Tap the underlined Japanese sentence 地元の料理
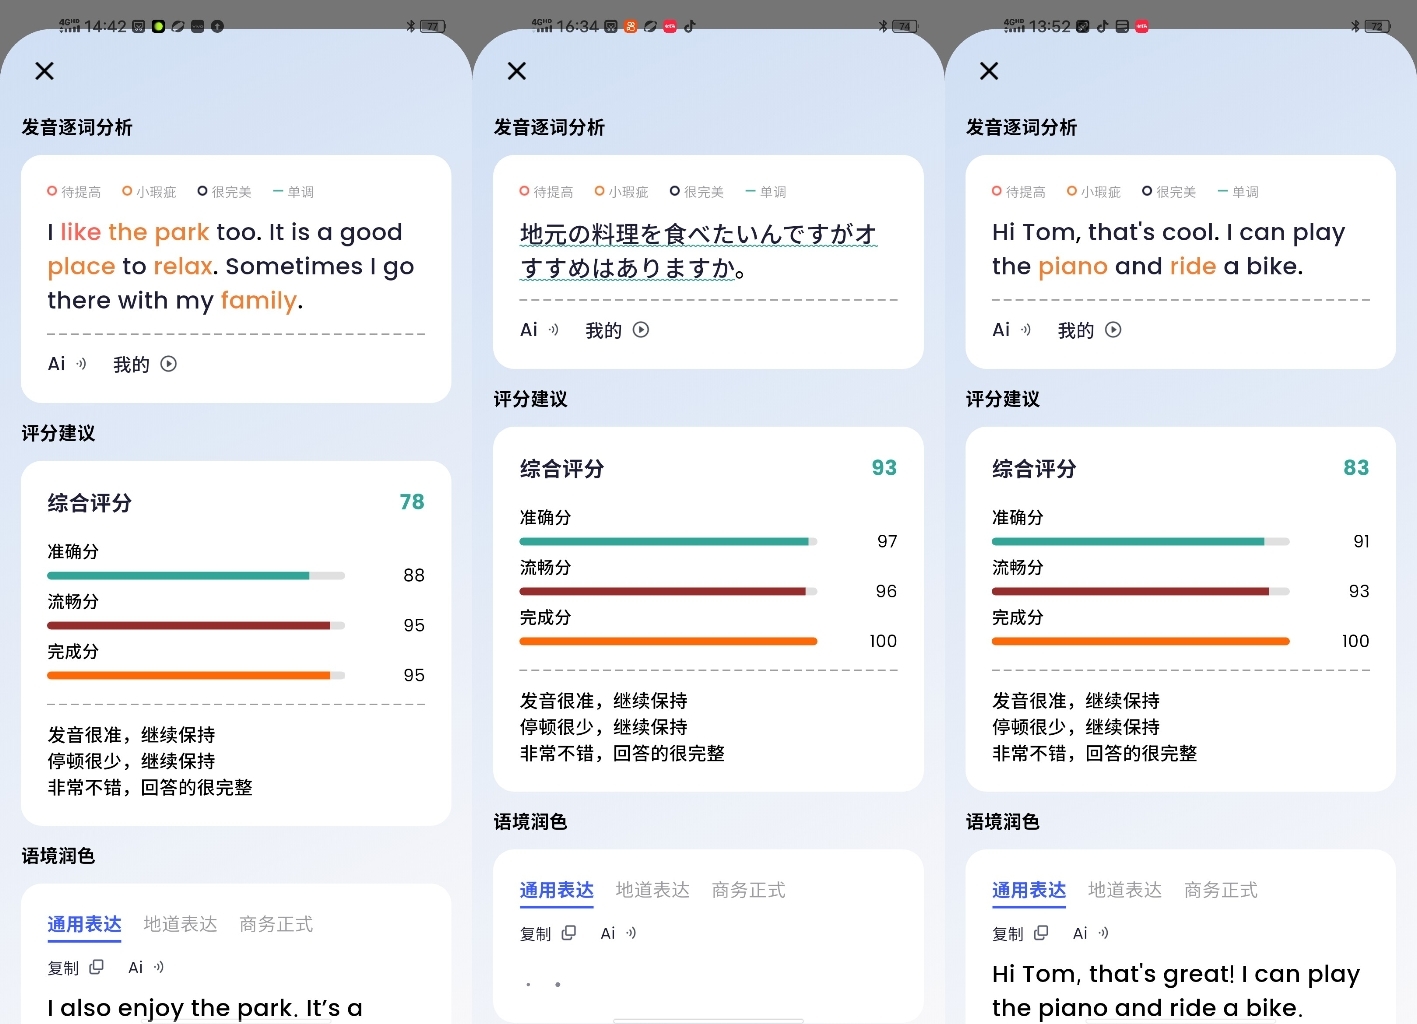The height and width of the screenshot is (1024, 1417). [698, 251]
